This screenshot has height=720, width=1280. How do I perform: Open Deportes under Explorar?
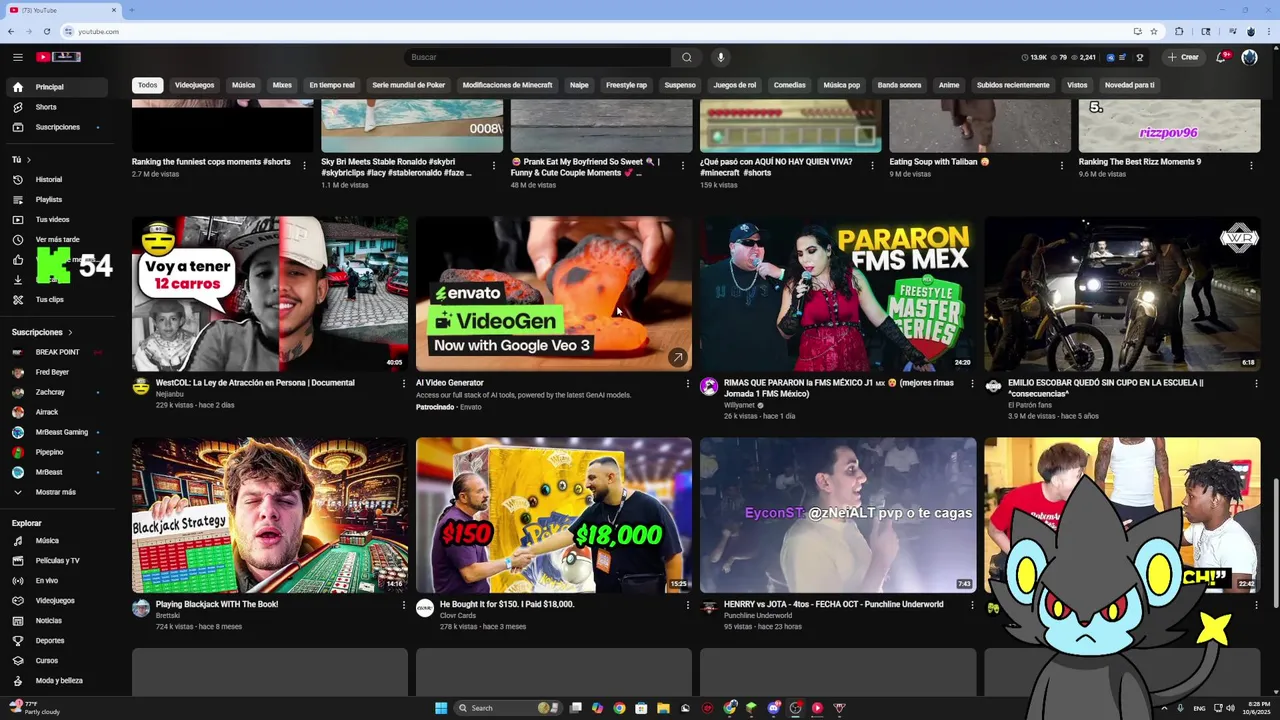pos(56,640)
